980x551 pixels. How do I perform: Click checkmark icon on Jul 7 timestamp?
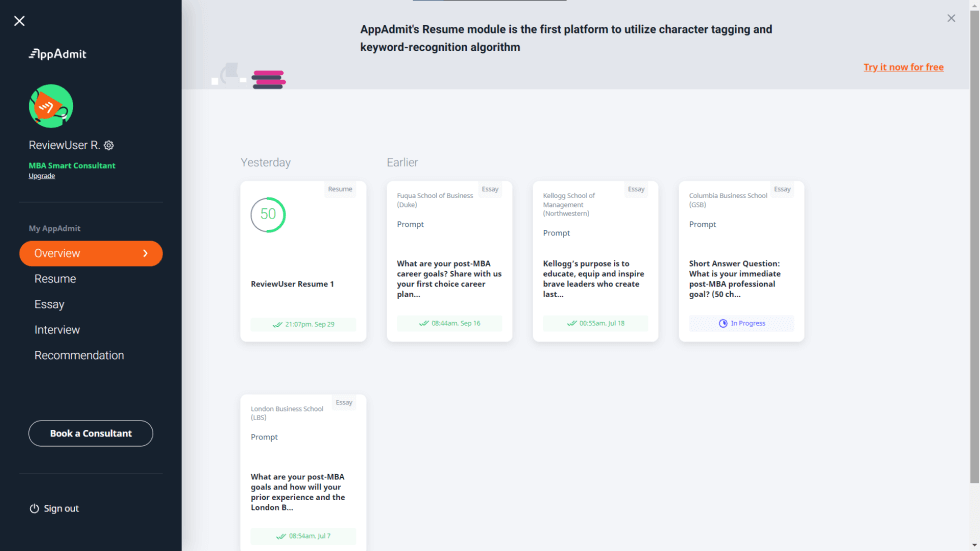(x=281, y=536)
